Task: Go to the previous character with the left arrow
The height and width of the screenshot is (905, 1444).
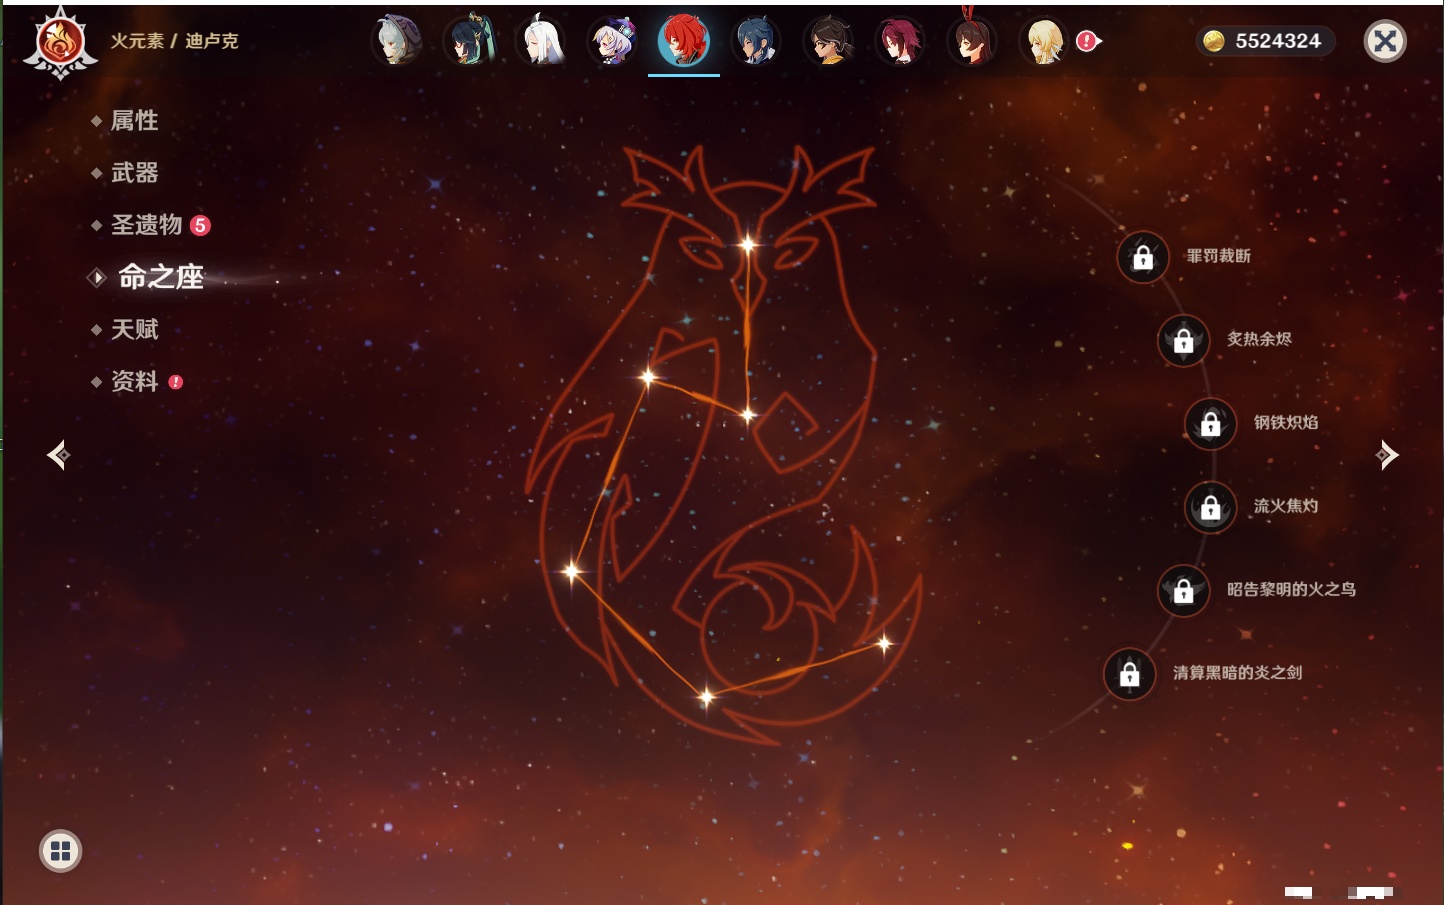Action: pyautogui.click(x=59, y=455)
